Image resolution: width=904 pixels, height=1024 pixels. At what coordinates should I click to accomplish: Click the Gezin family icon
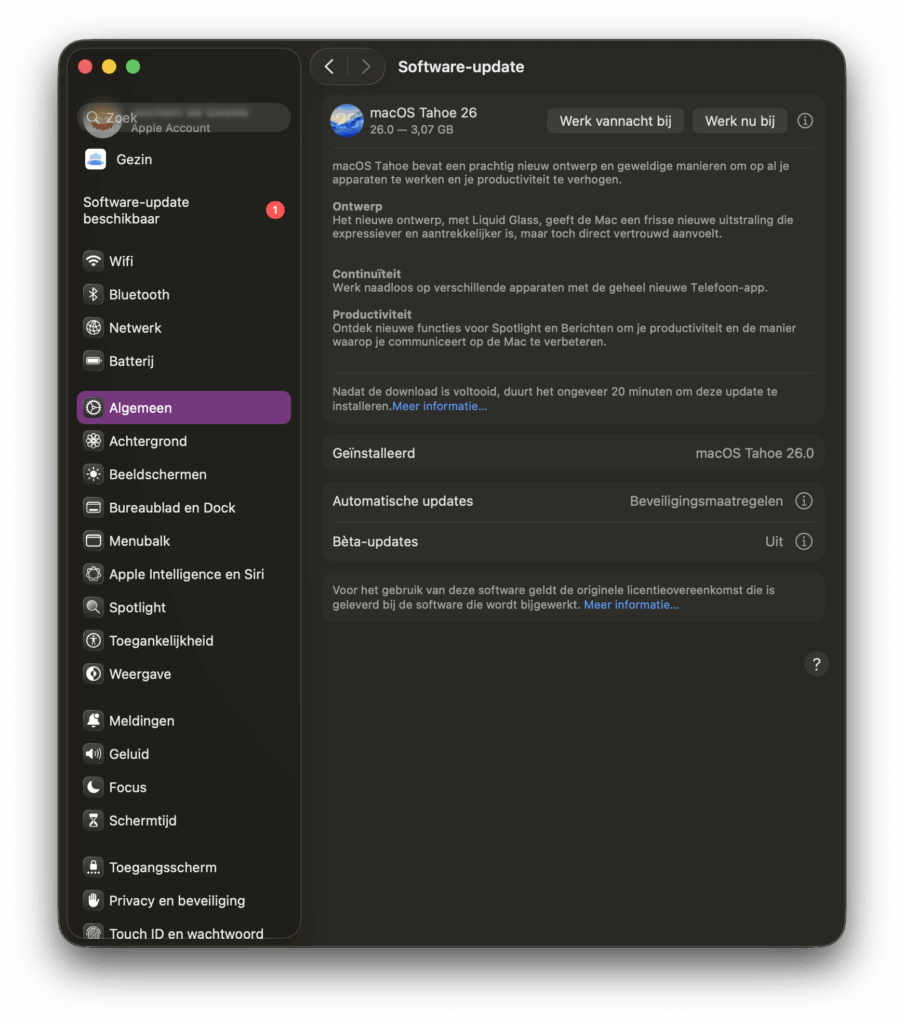pyautogui.click(x=95, y=159)
